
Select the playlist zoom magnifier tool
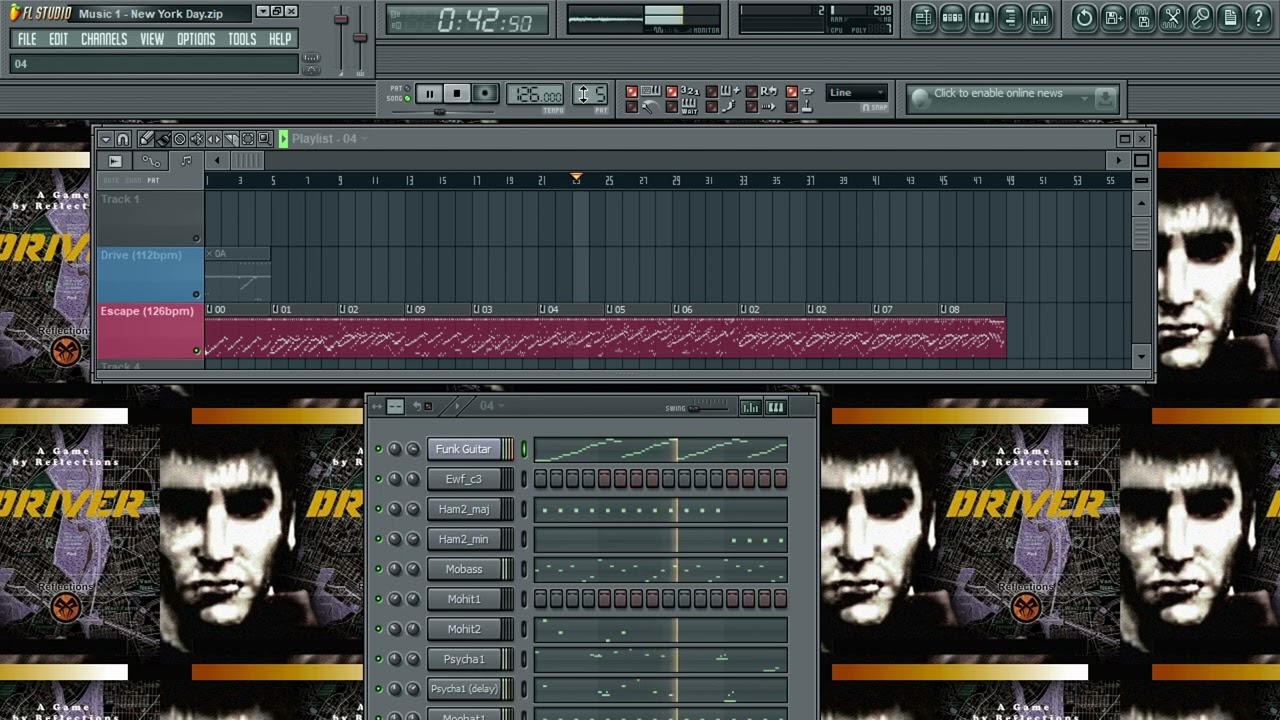click(265, 139)
